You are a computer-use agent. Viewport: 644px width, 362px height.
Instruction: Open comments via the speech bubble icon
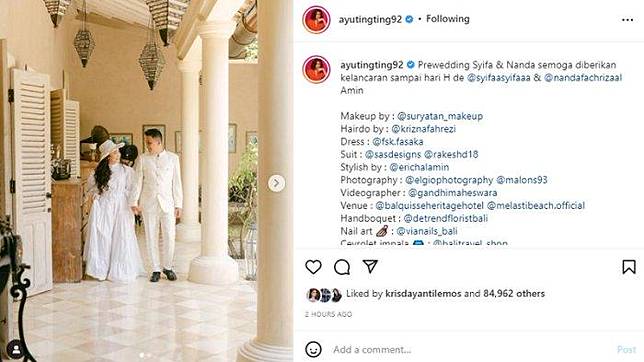point(342,267)
